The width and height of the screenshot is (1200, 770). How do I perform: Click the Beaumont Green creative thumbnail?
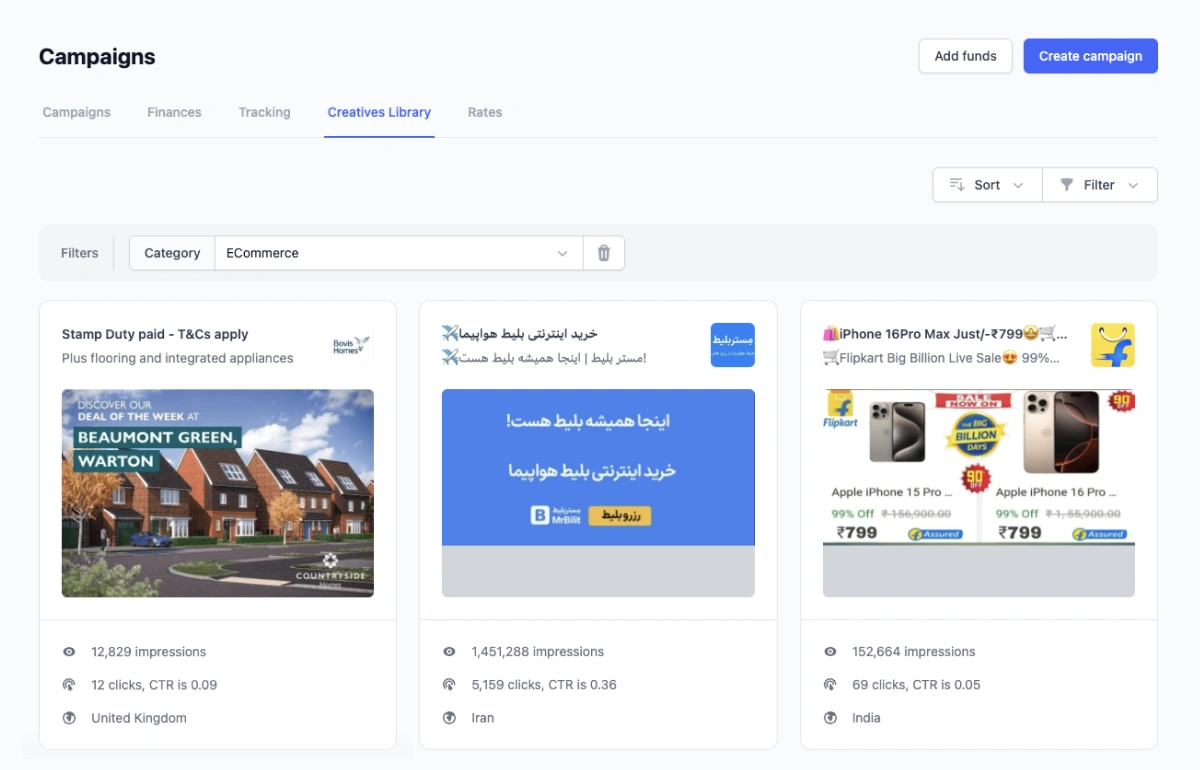pos(217,493)
